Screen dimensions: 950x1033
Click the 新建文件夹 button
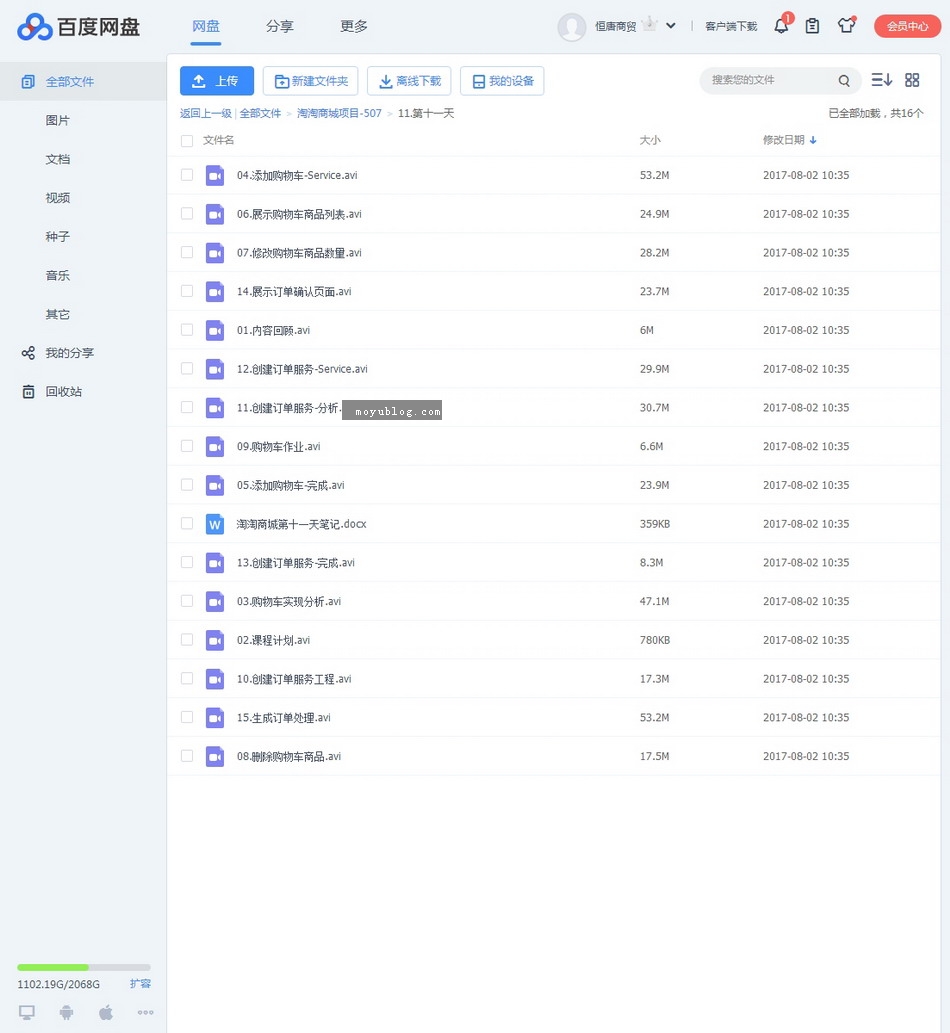[x=310, y=81]
